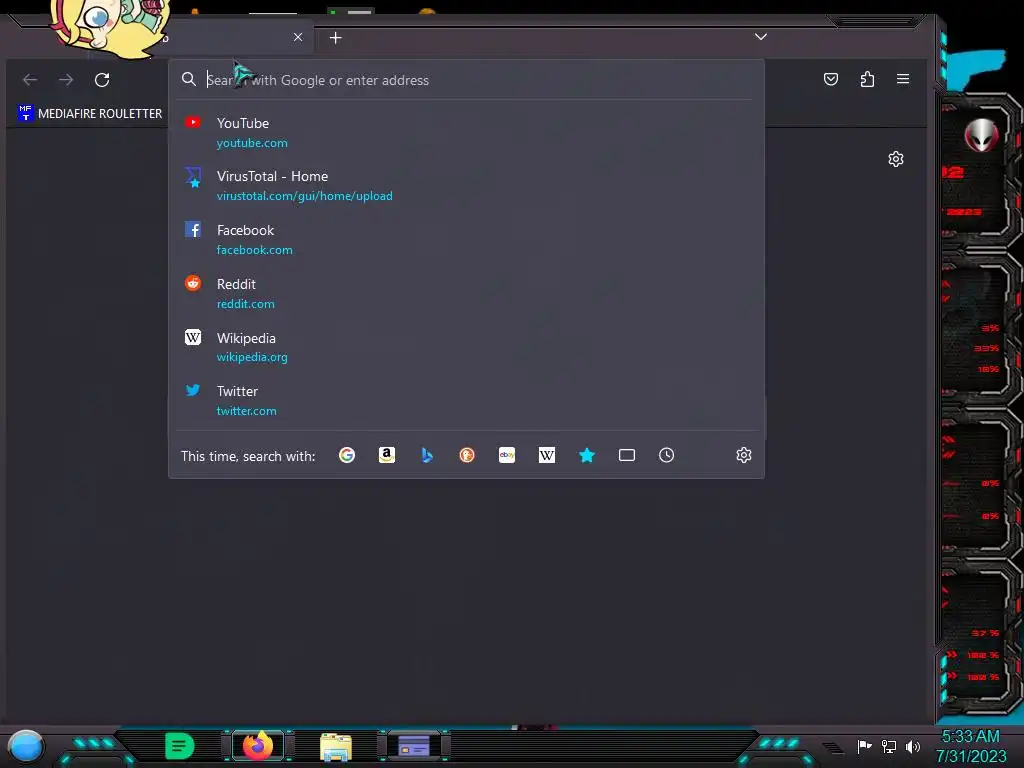Select the Facebook suggestion
1024x768 pixels.
tap(466, 240)
